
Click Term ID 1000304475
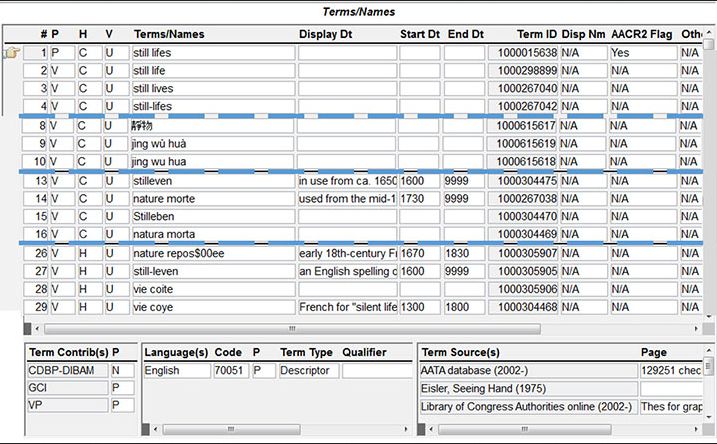coord(523,181)
